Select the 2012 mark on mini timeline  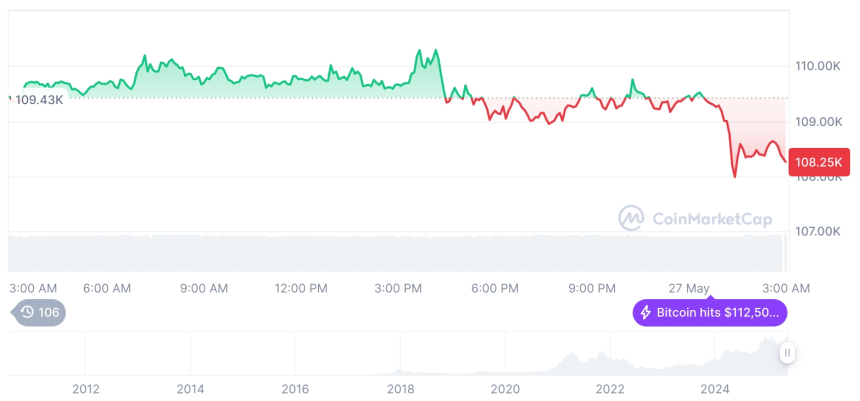[x=86, y=389]
